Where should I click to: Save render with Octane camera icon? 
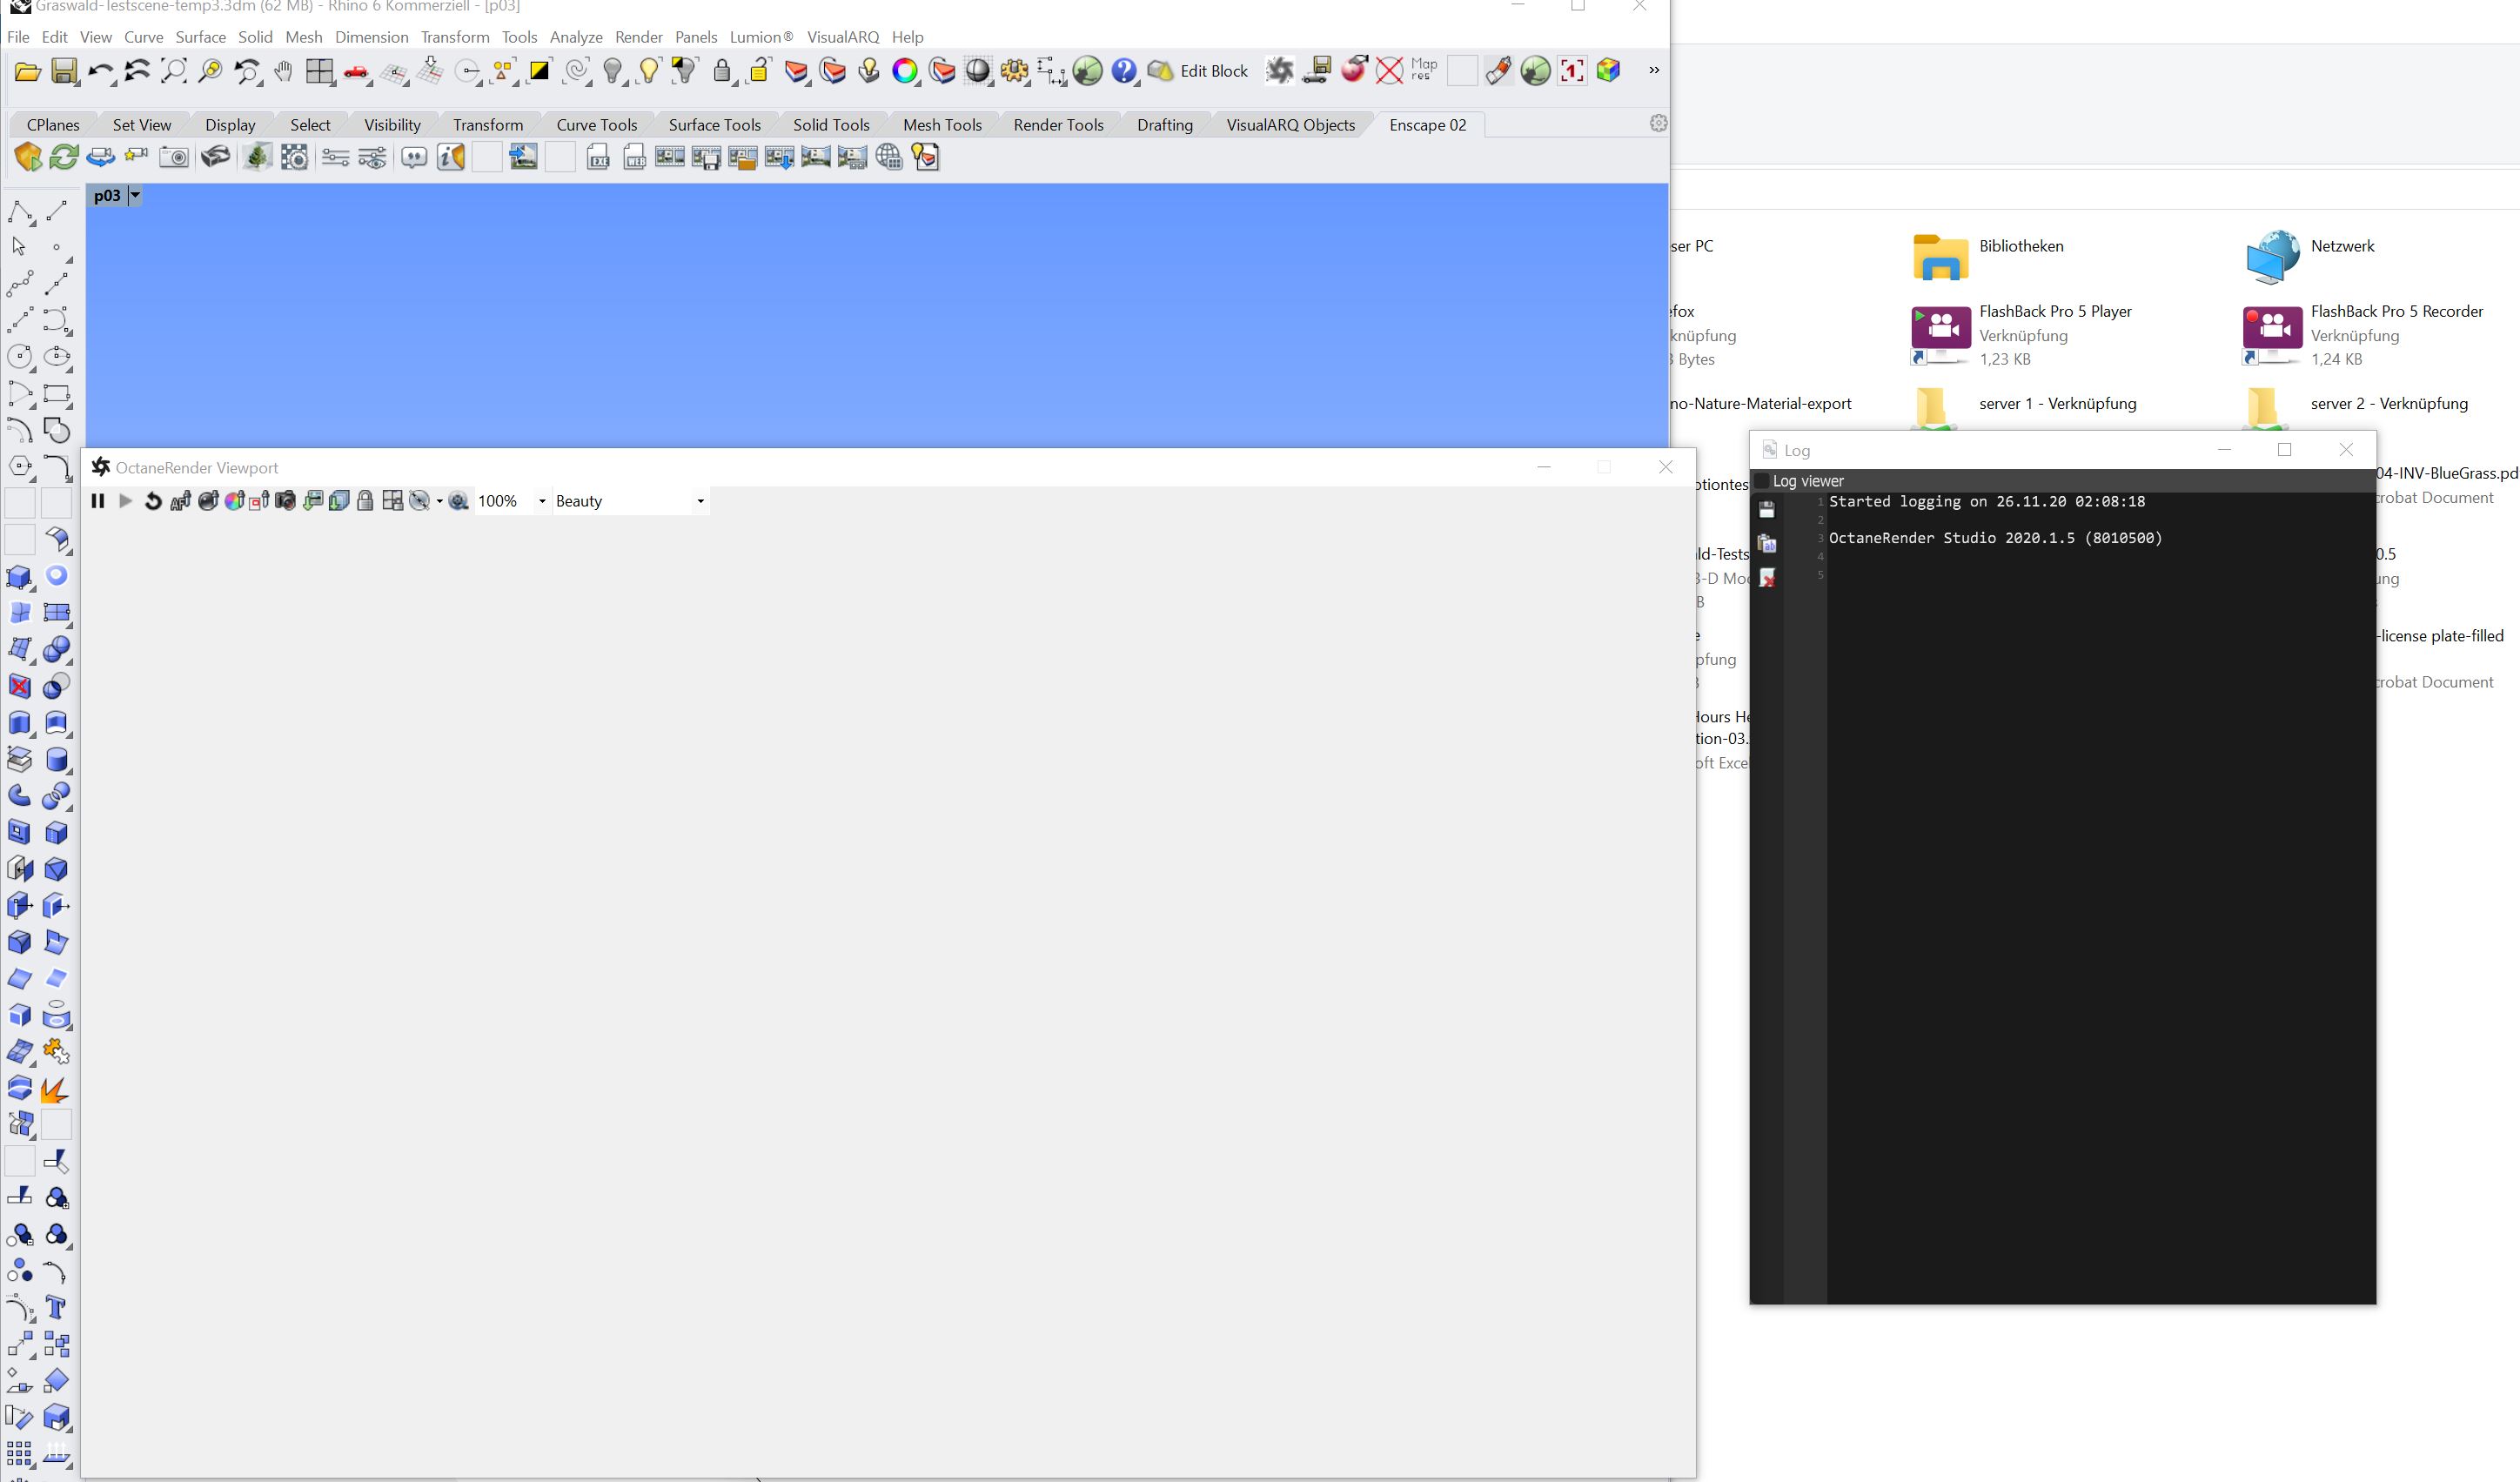tap(285, 501)
